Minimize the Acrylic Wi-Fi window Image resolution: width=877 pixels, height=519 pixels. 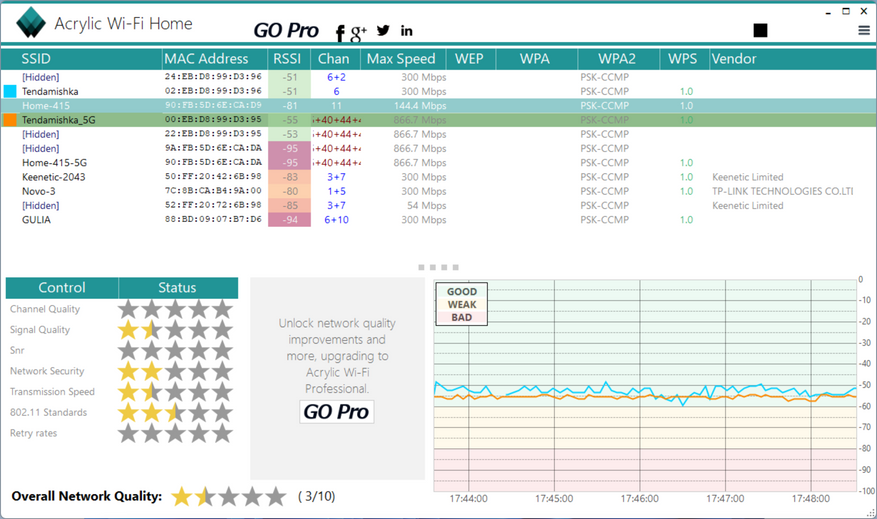[828, 12]
